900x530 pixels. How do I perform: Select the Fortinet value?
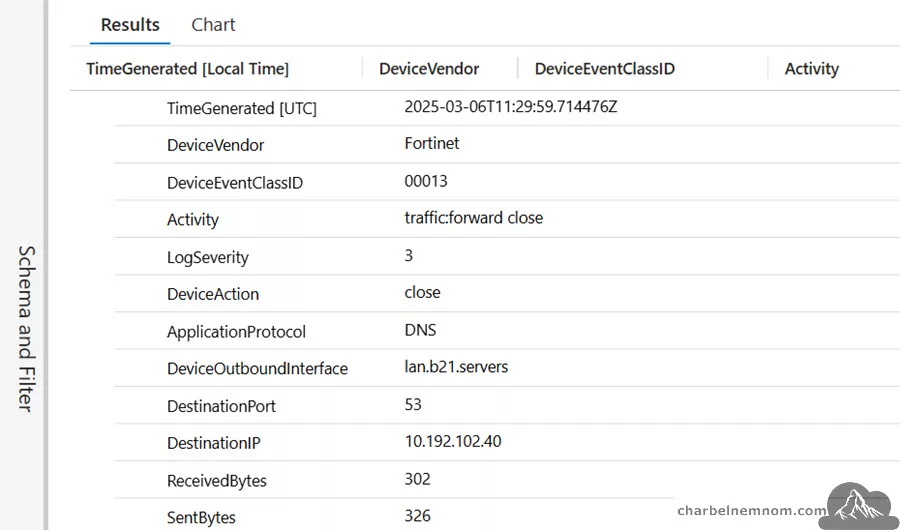click(432, 144)
